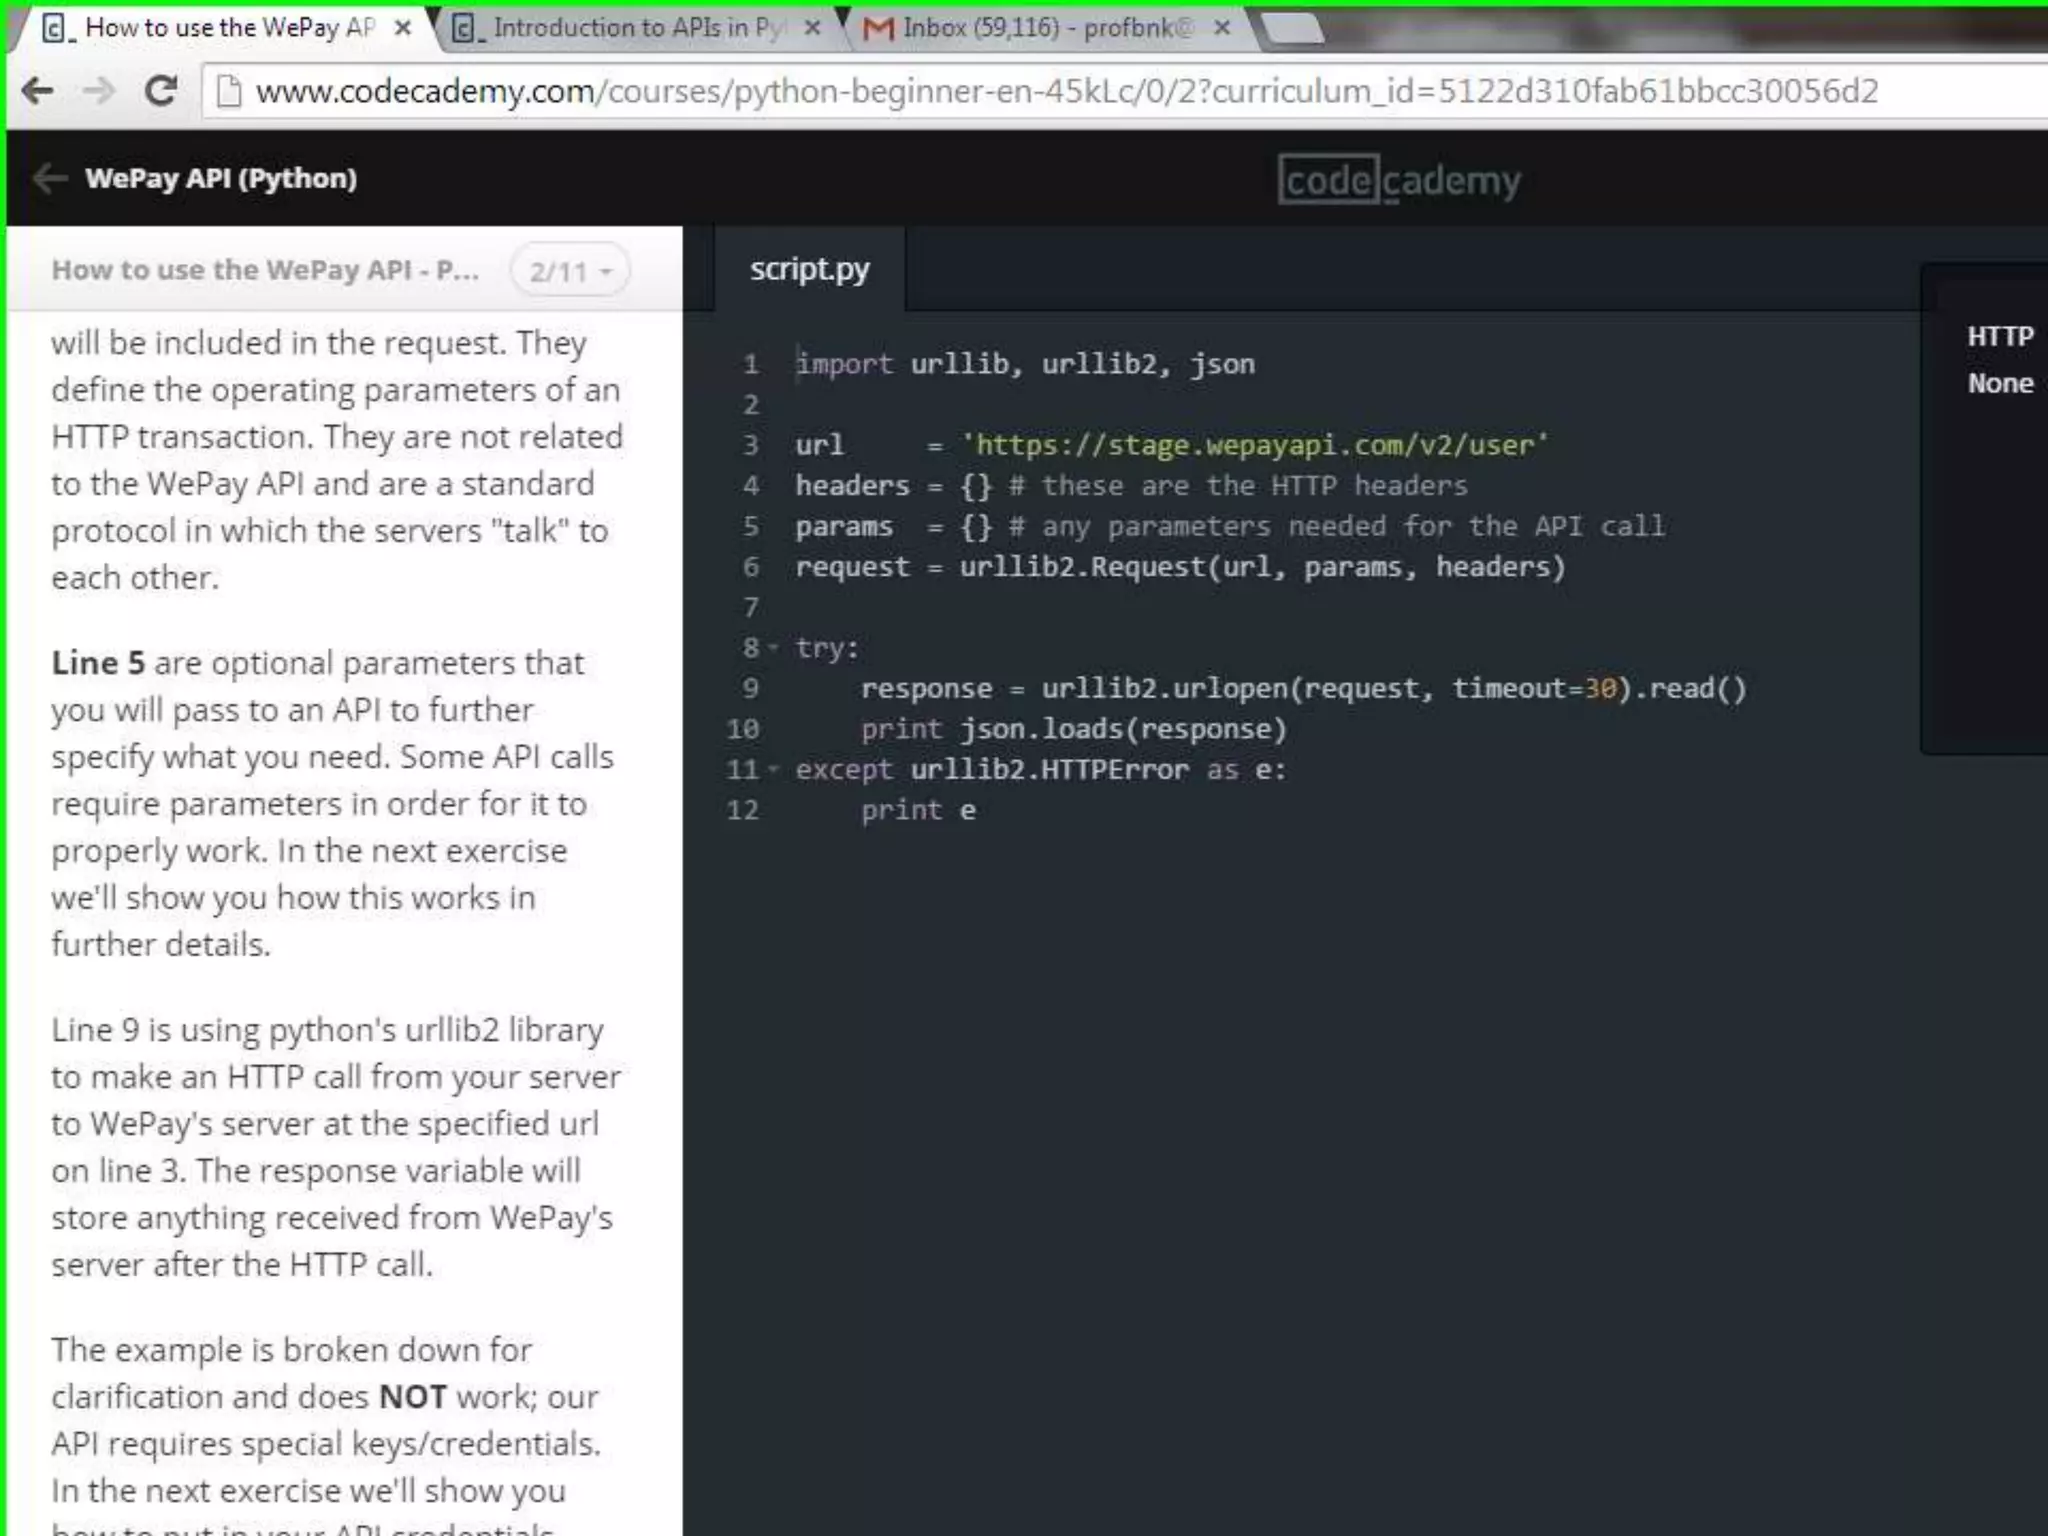Go back via WePay API (Python) arrow

click(49, 178)
